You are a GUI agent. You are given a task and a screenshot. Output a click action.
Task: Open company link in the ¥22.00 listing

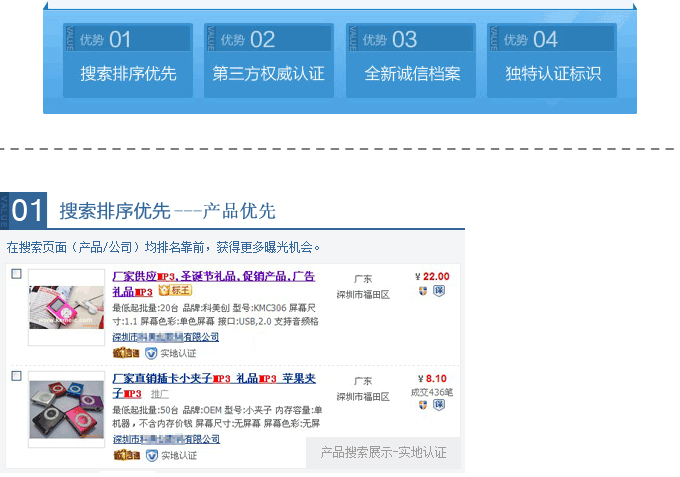166,337
